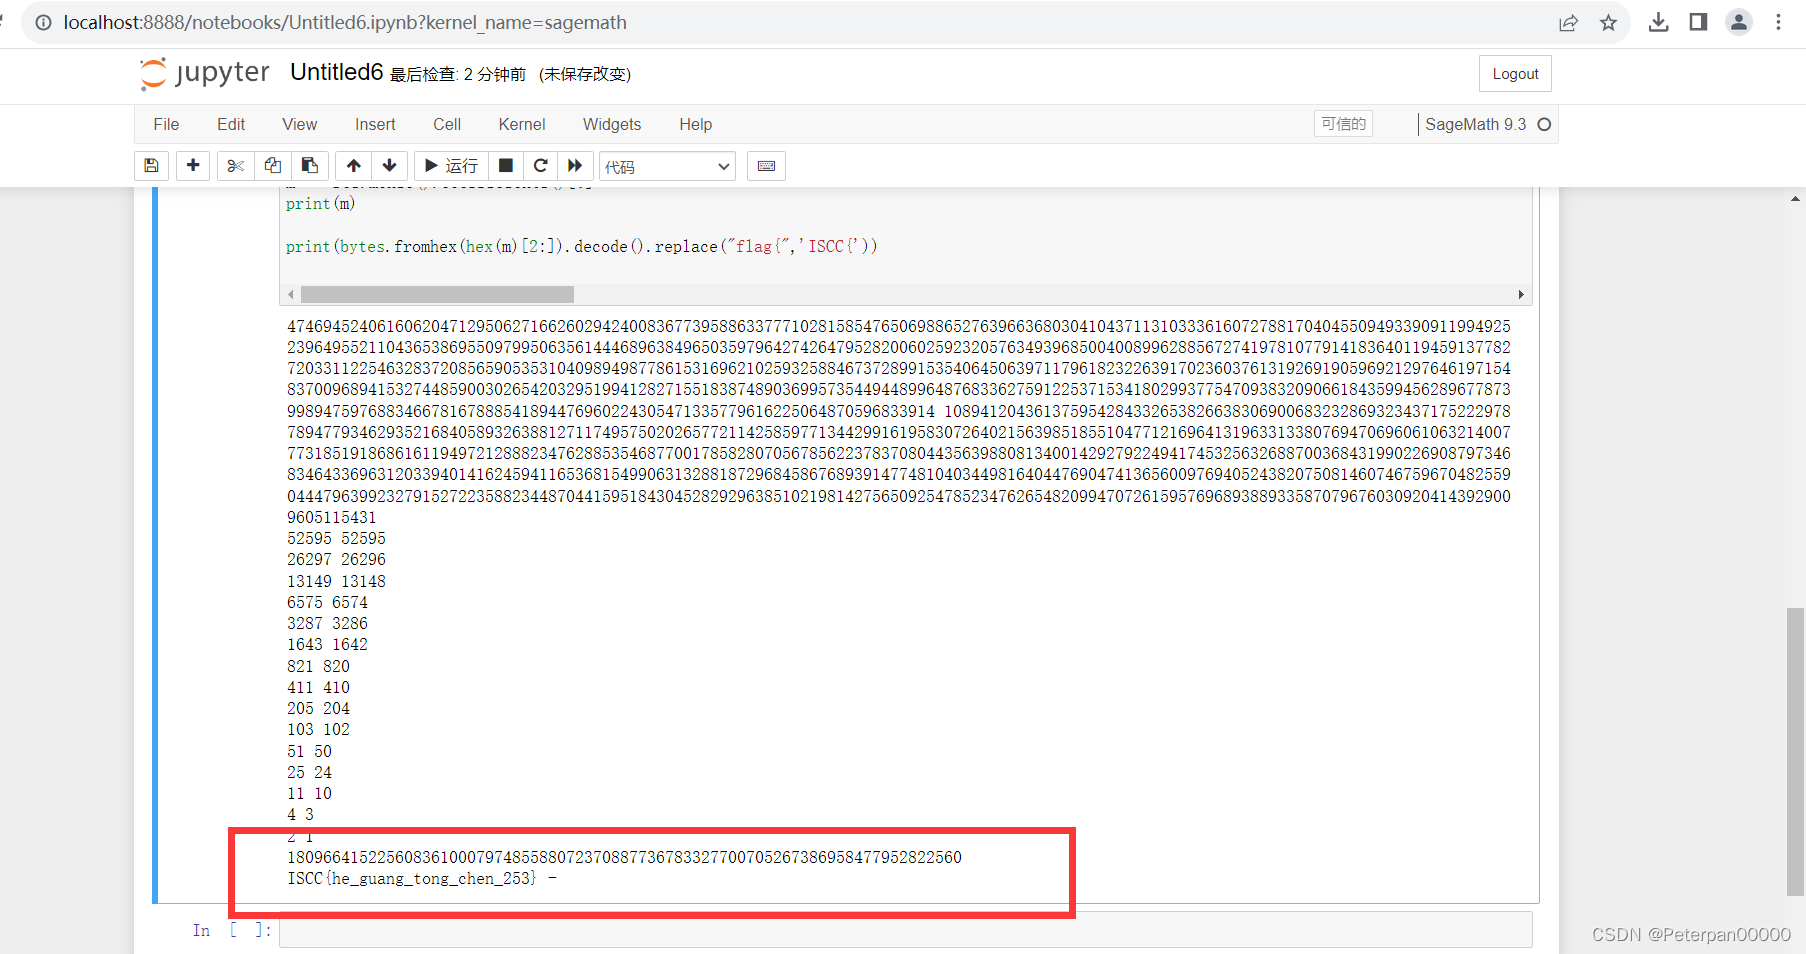This screenshot has height=954, width=1806.
Task: View site information icon in address bar
Action: (x=43, y=22)
